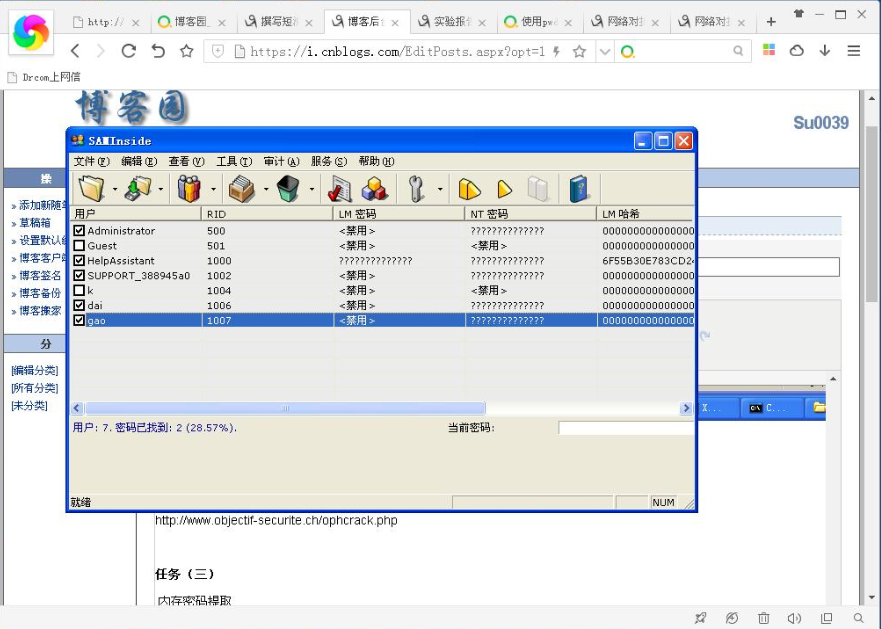
Task: Start attack with the double yellow arrow icon
Action: [x=469, y=189]
